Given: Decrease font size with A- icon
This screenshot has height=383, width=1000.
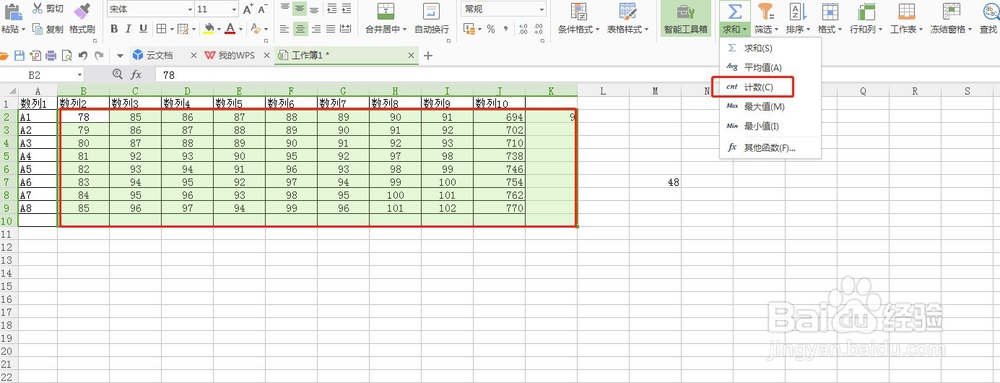Looking at the screenshot, I should click(x=263, y=10).
